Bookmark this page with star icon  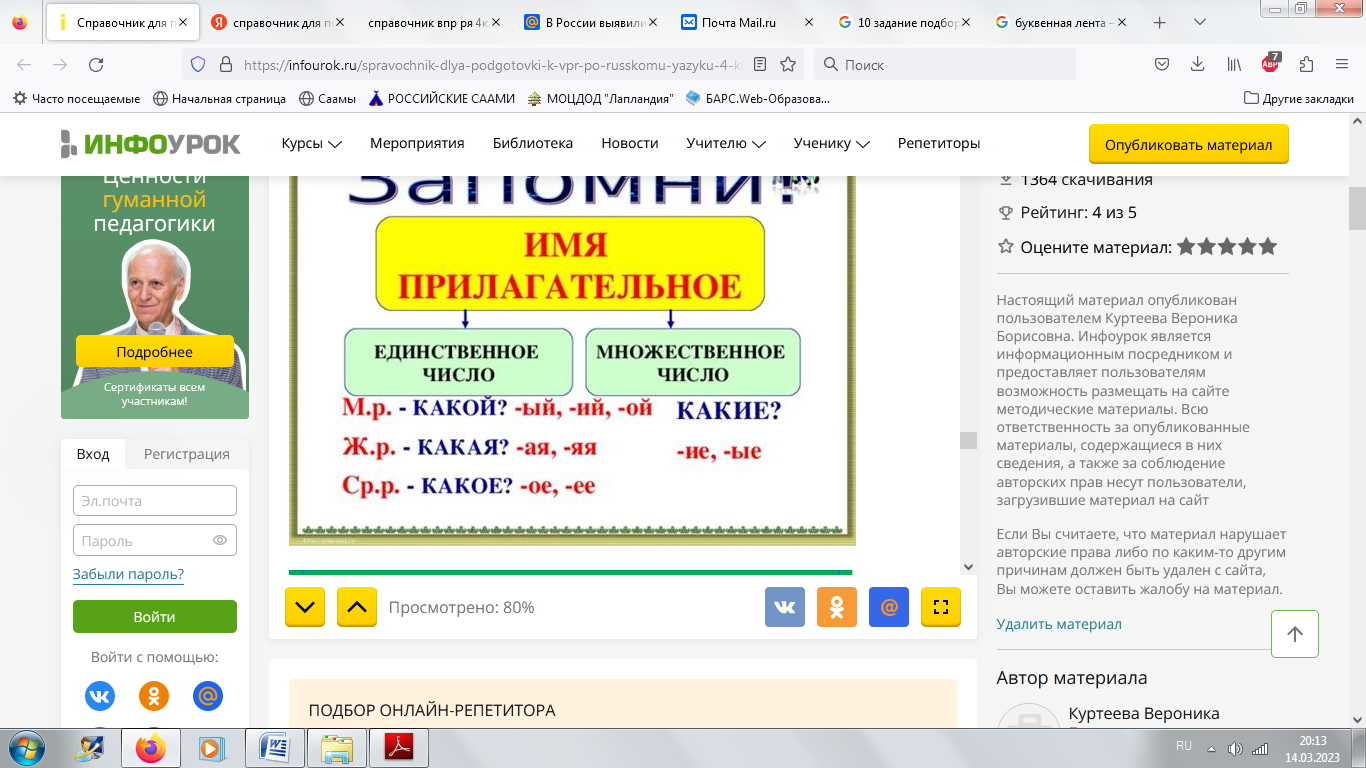coord(788,64)
